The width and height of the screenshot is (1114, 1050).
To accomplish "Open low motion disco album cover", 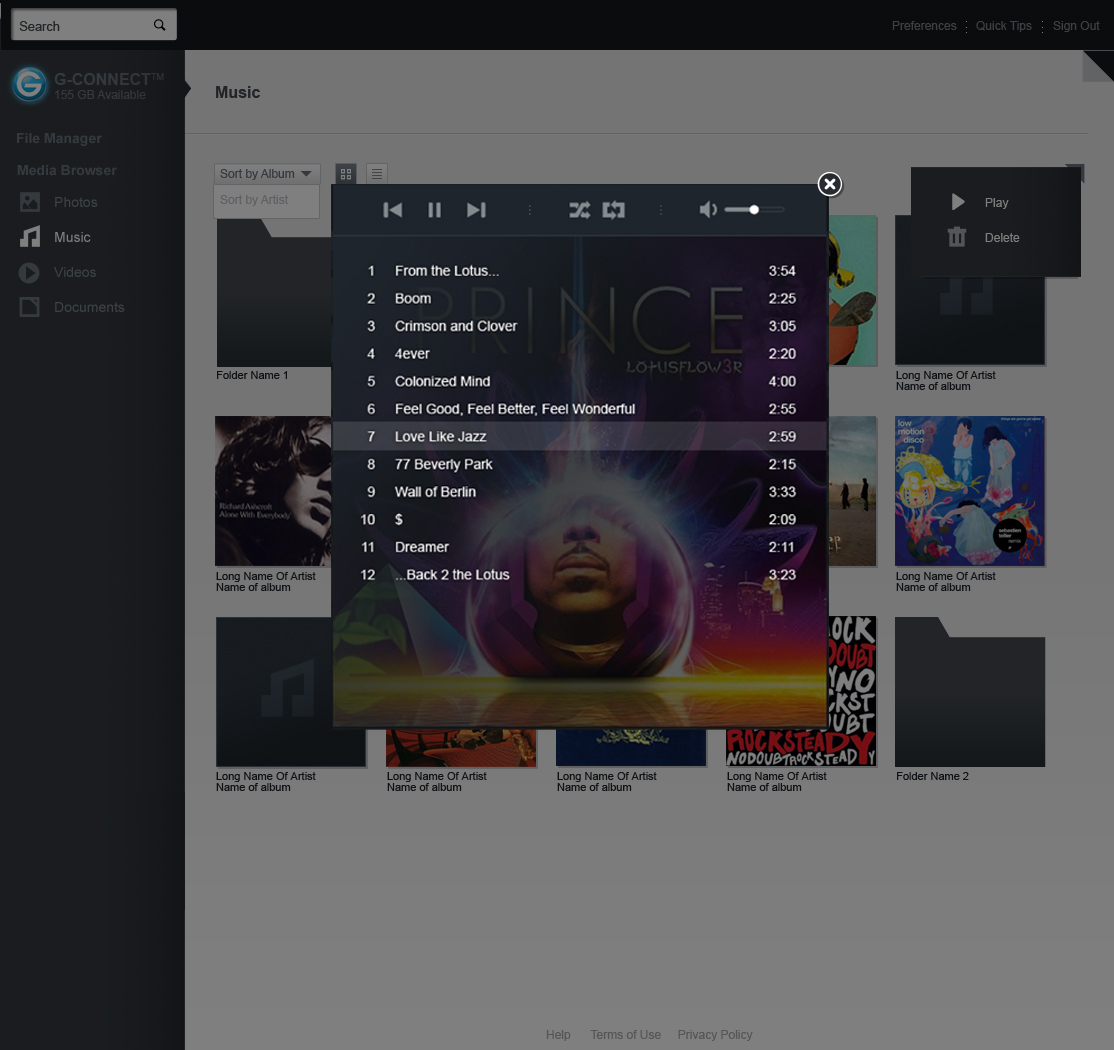I will 970,491.
